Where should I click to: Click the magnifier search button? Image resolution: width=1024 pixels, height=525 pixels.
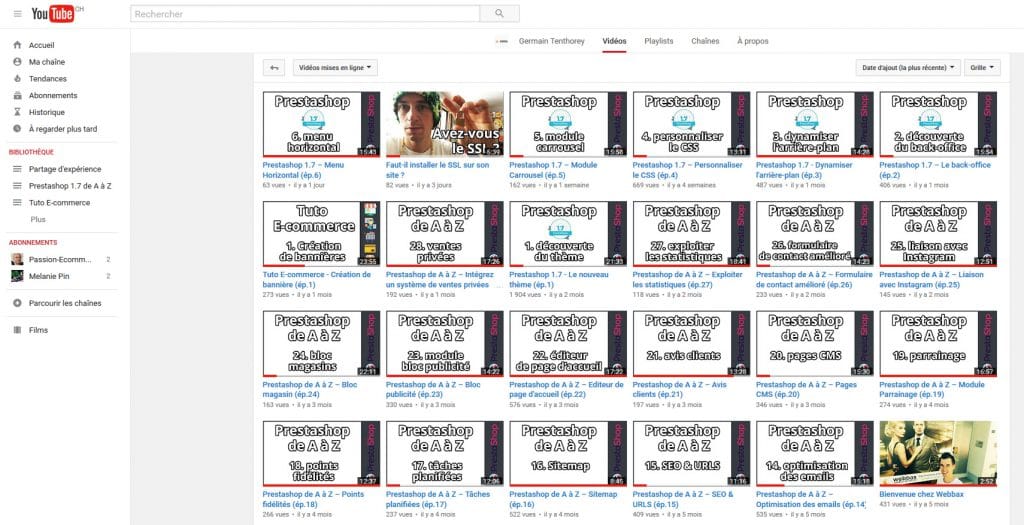[x=500, y=14]
